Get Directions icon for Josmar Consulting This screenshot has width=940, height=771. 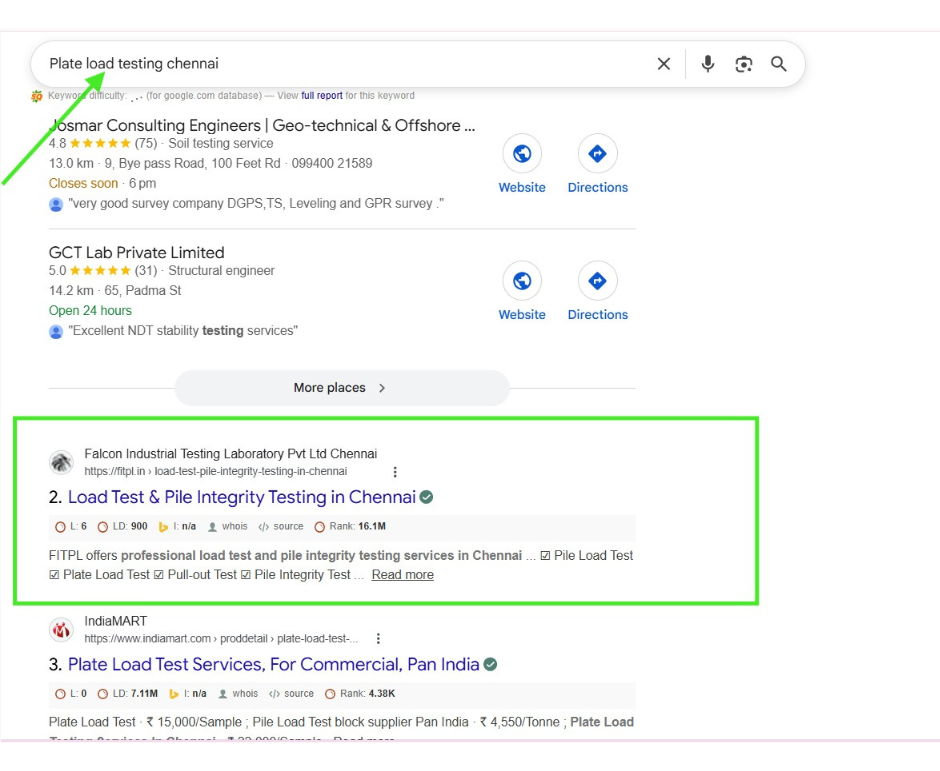(597, 153)
